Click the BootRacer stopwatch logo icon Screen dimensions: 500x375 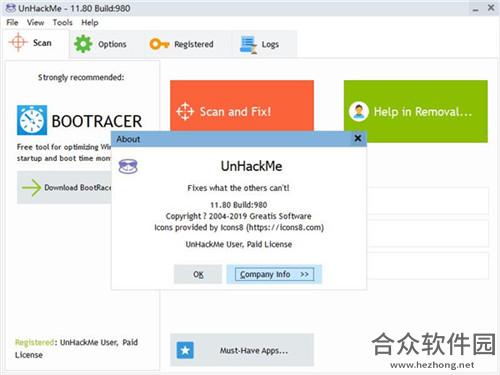[32, 120]
